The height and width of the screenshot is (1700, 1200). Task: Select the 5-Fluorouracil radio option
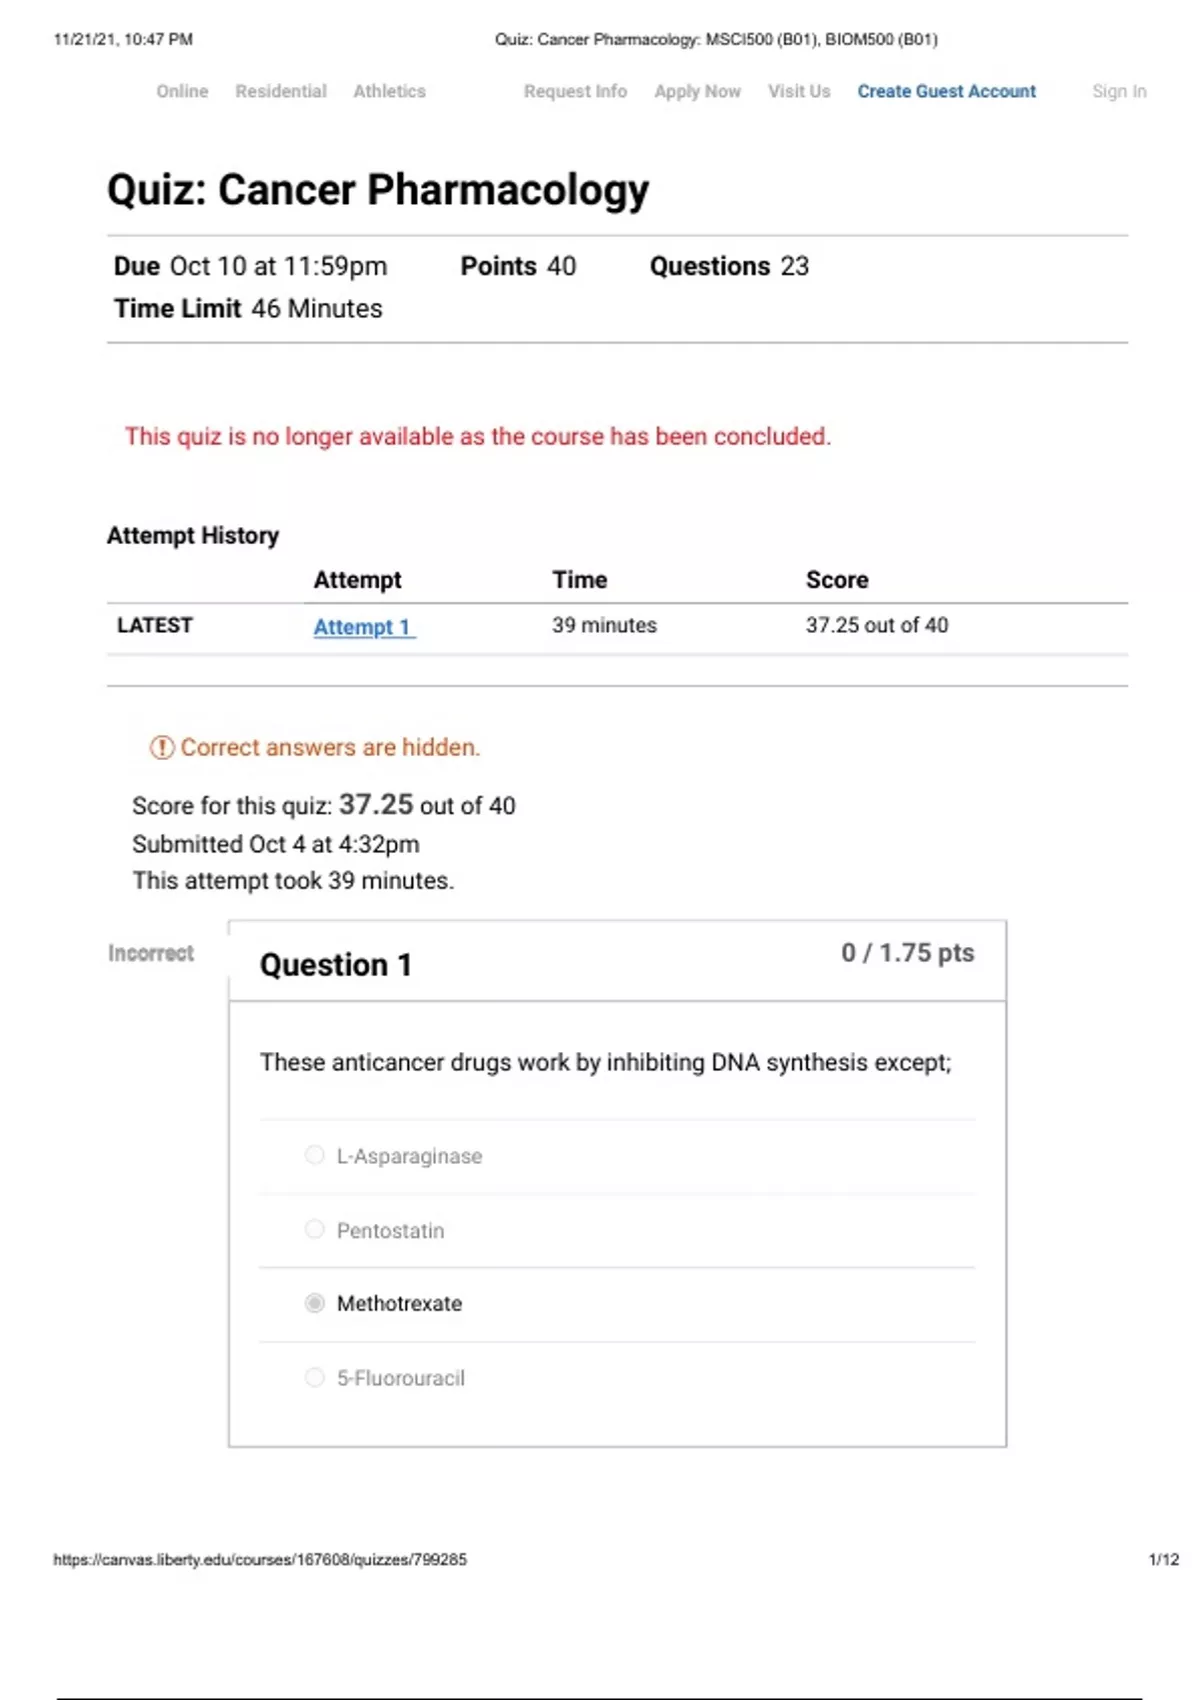click(315, 1377)
